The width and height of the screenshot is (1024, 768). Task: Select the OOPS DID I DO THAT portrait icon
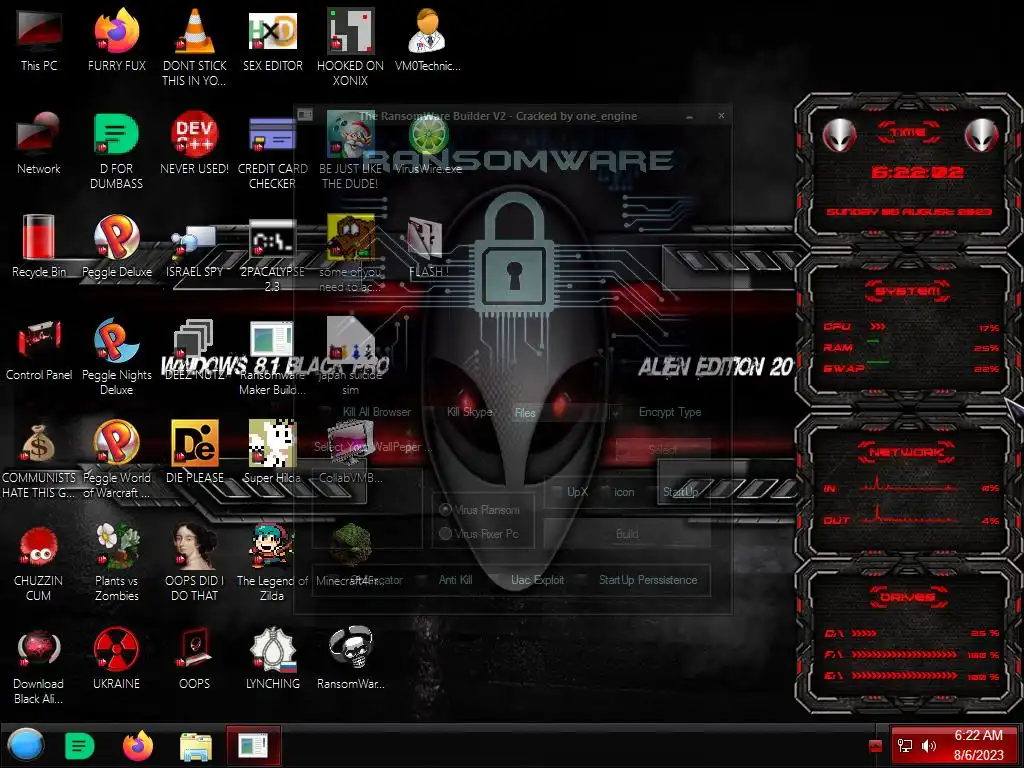pos(195,563)
